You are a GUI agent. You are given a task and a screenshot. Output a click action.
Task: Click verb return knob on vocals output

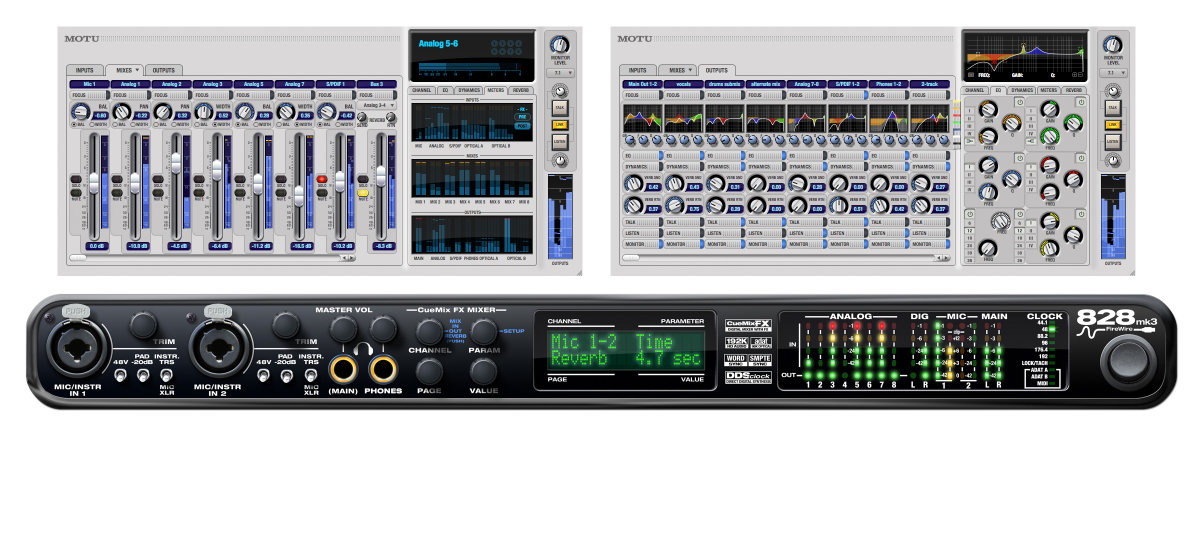click(674, 205)
